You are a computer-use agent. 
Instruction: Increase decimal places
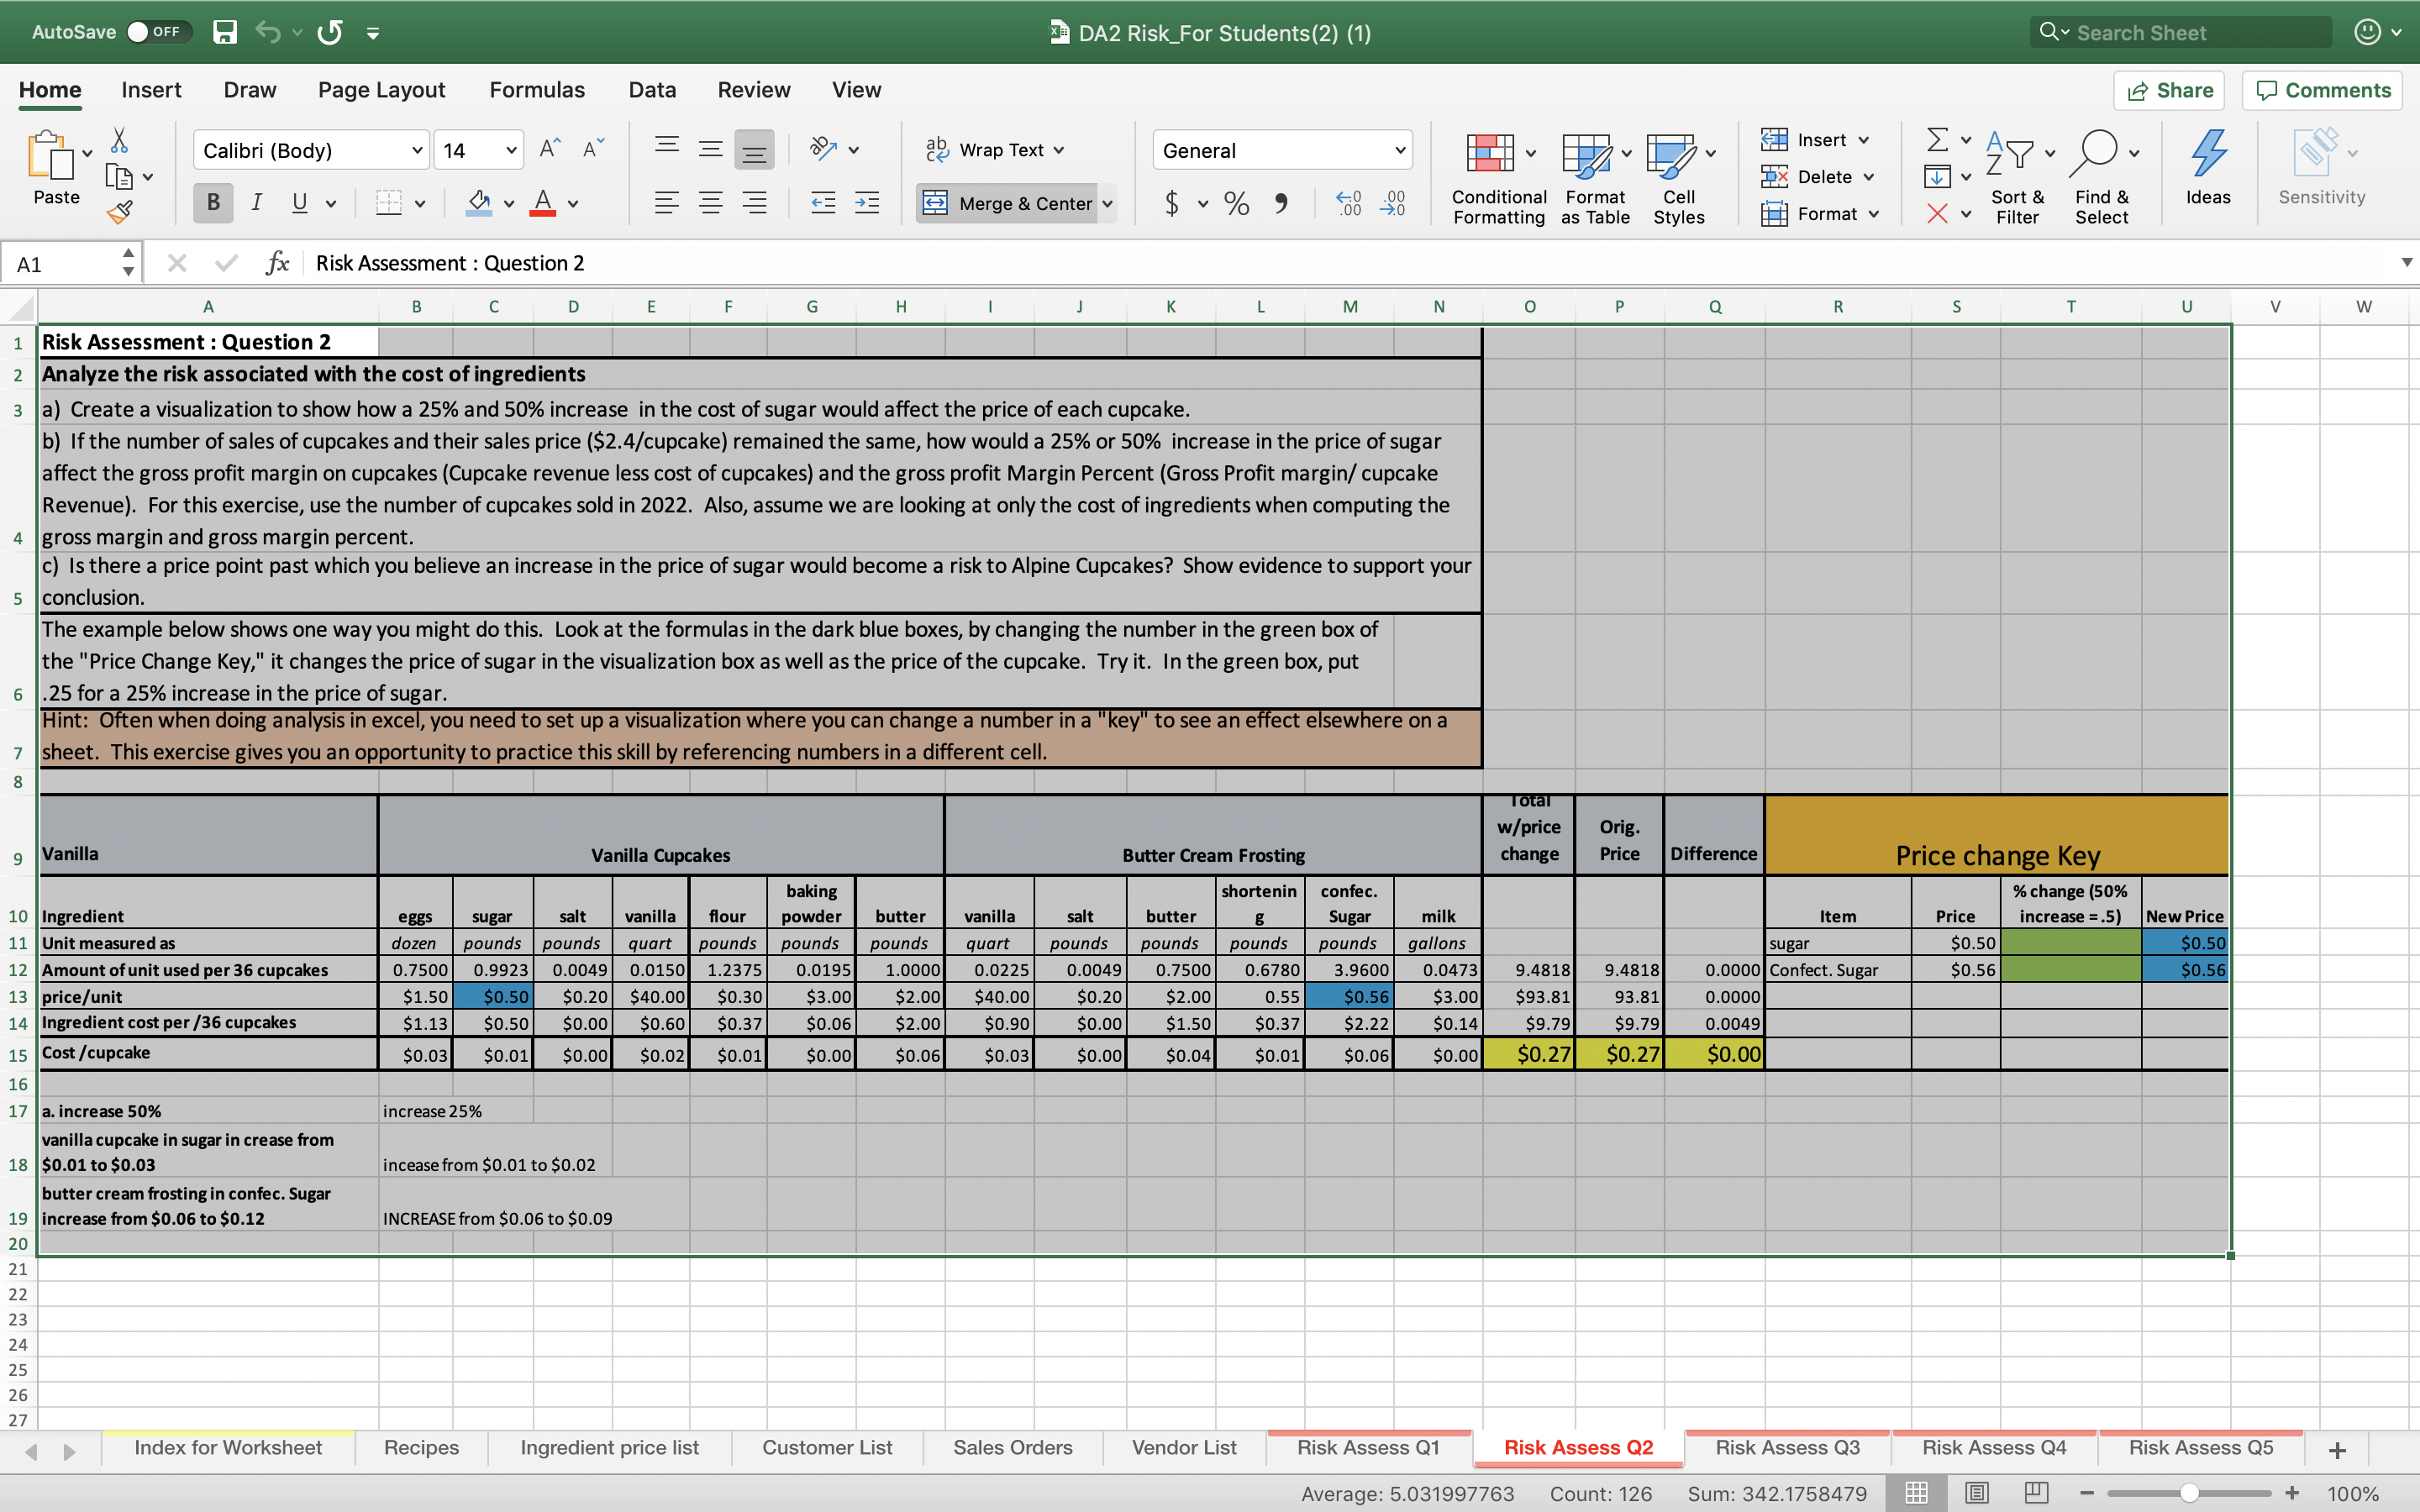(x=1347, y=203)
